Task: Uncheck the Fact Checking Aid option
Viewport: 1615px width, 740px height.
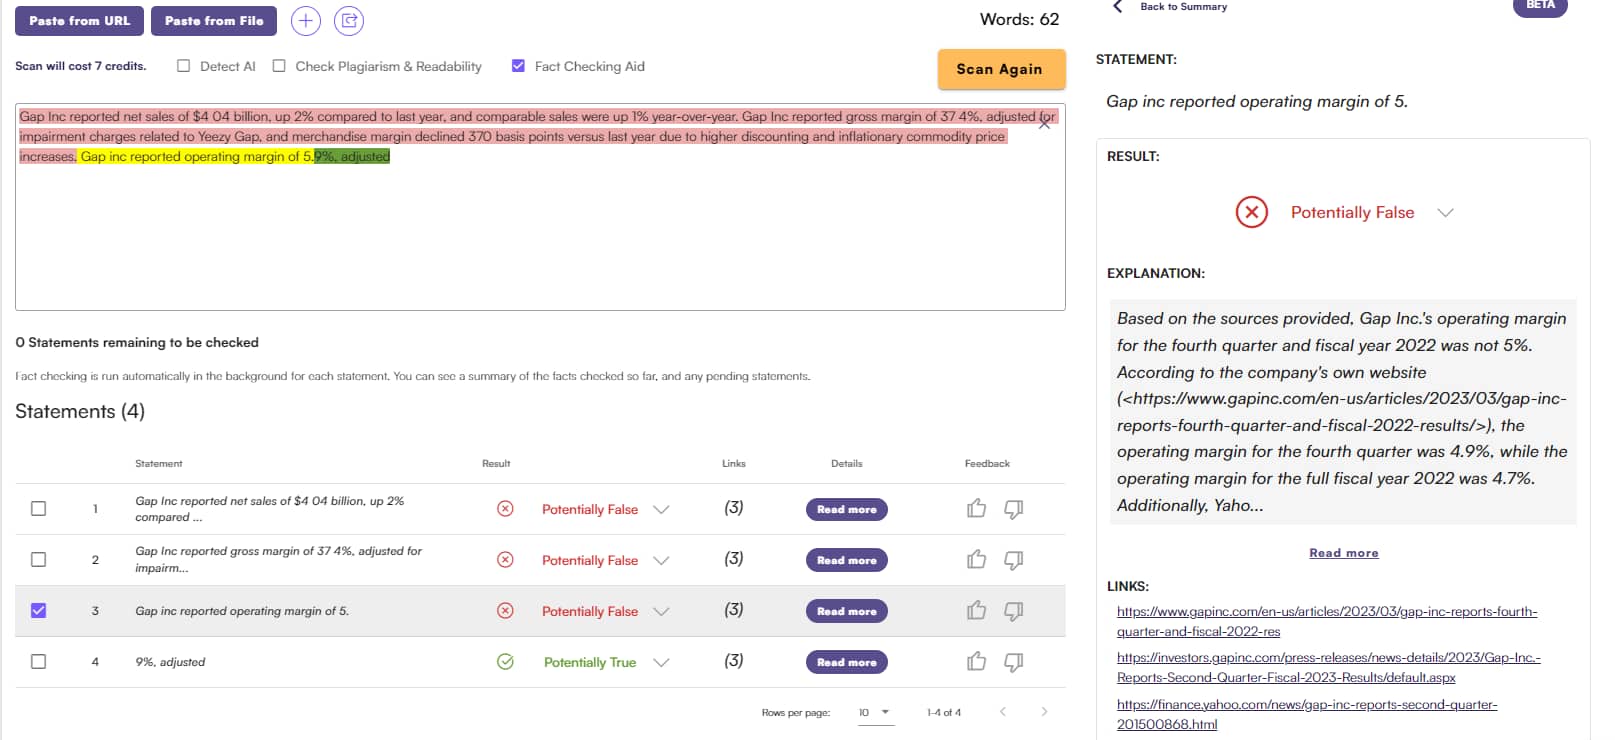Action: [518, 66]
